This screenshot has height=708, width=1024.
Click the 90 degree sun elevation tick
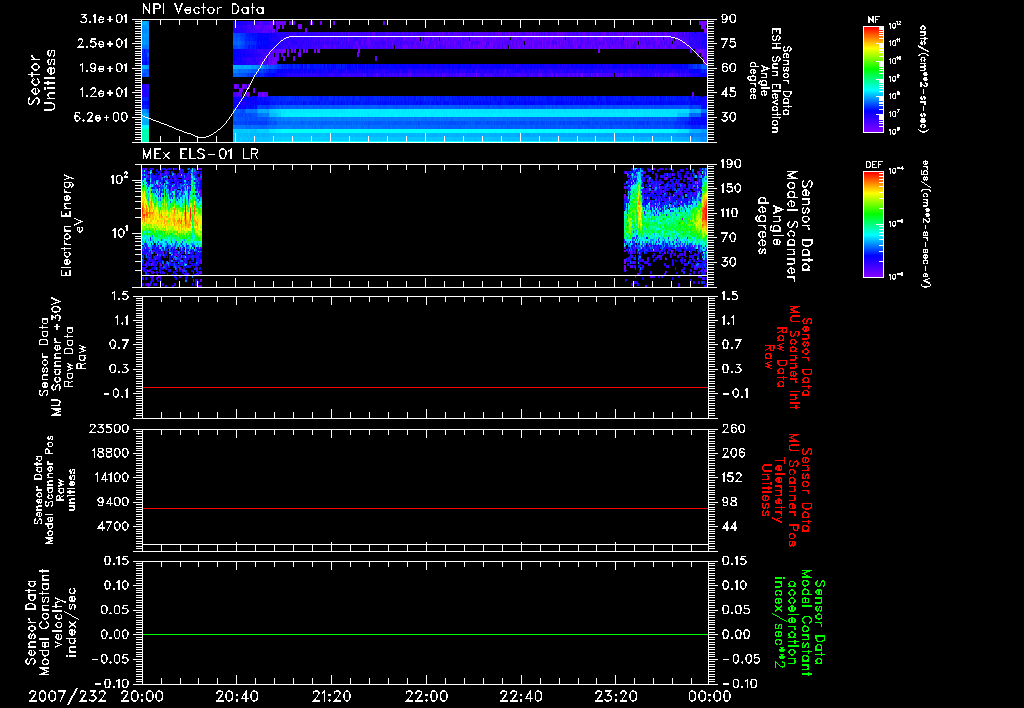coord(729,19)
